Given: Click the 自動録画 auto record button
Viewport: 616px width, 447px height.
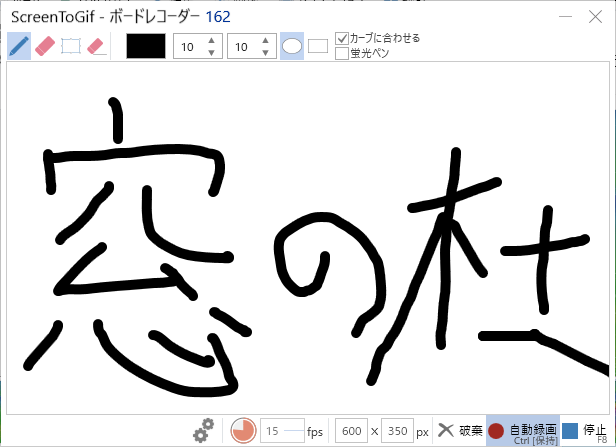Looking at the screenshot, I should tap(523, 431).
